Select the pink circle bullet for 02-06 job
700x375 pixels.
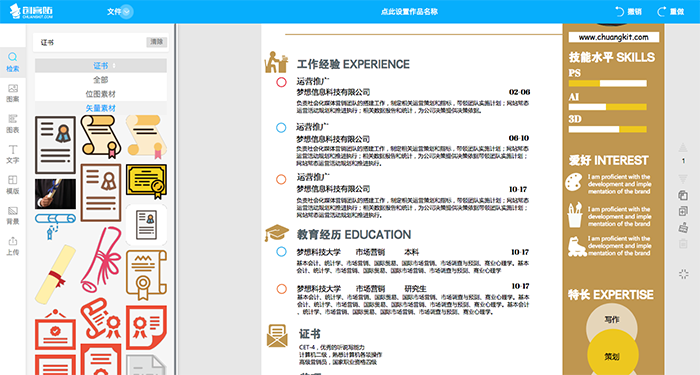tap(281, 82)
